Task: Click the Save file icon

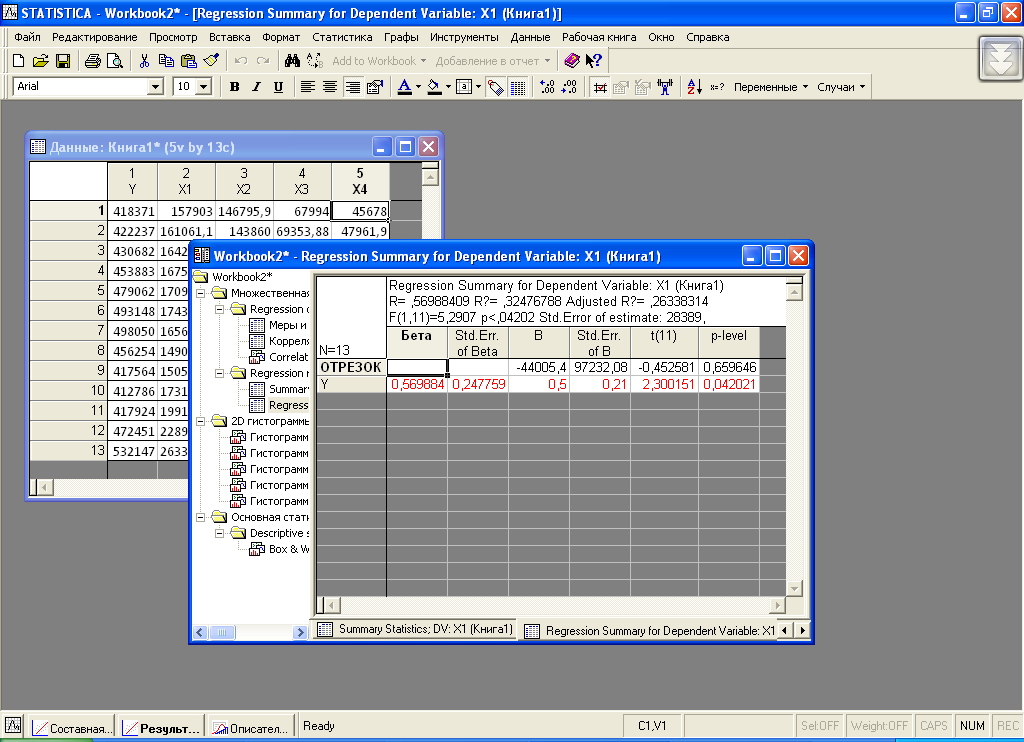Action: tap(62, 61)
